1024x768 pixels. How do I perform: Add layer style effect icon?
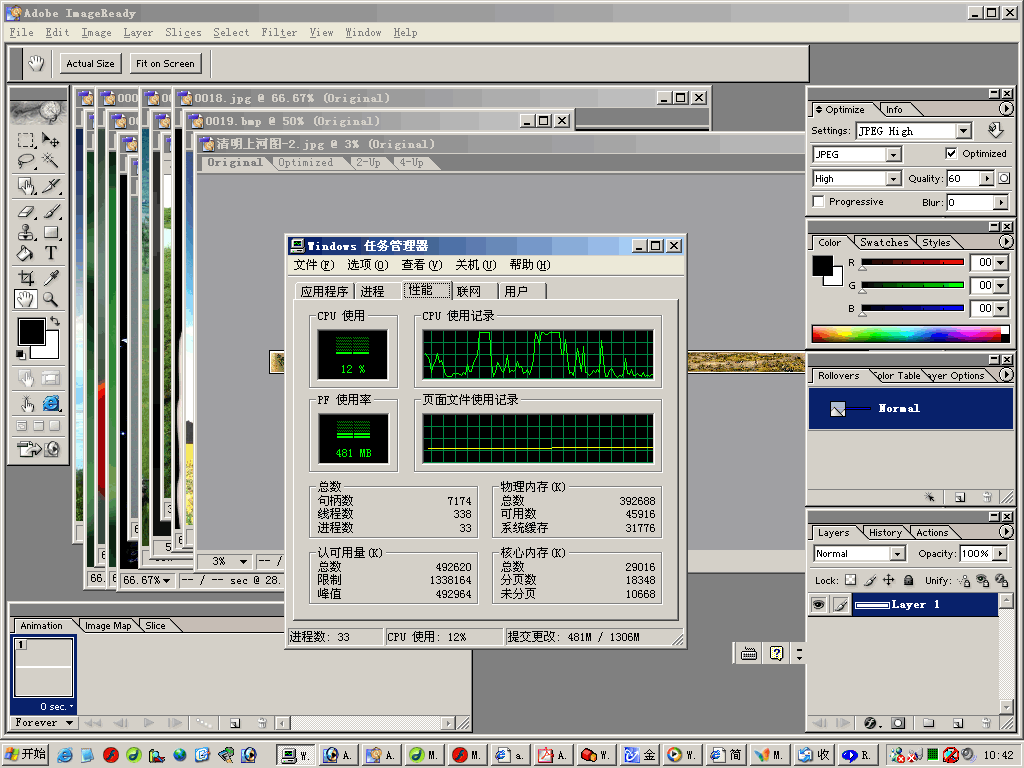871,723
